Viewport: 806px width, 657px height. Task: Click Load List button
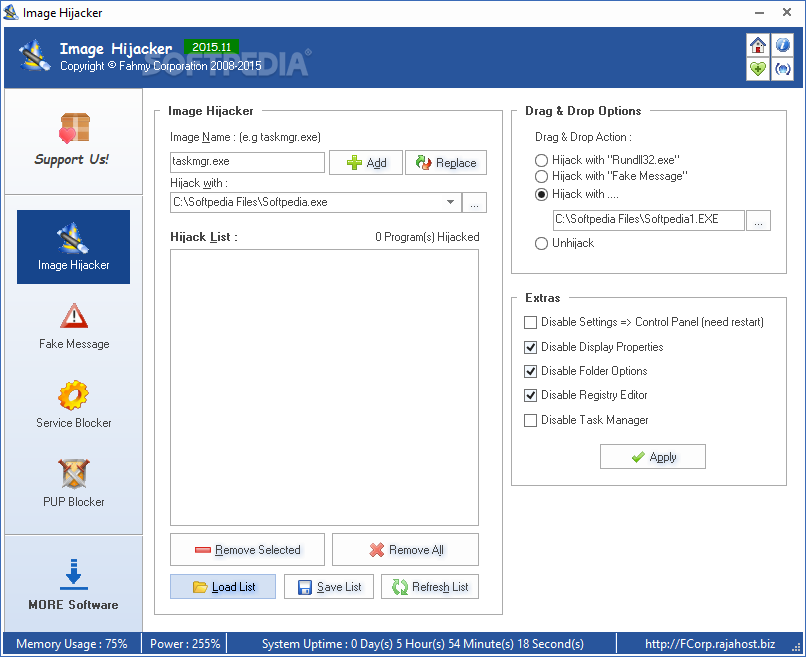(223, 587)
